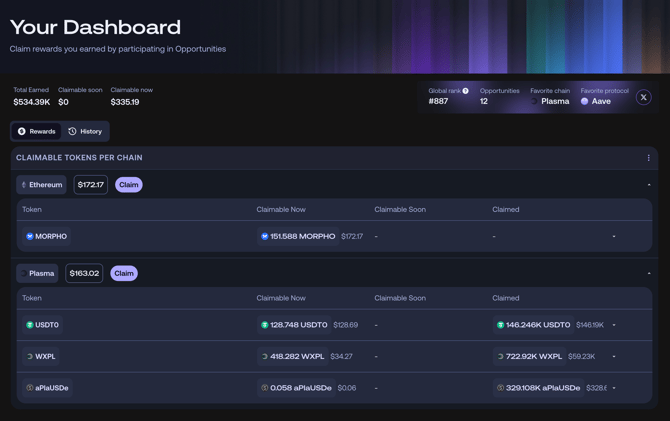Click the X share icon button
This screenshot has width=670, height=421.
643,97
